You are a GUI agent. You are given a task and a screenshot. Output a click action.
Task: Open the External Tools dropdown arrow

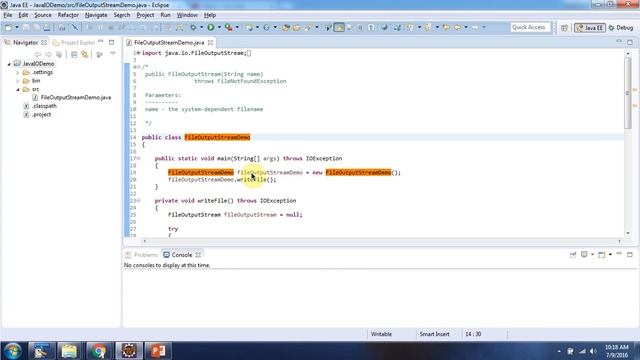(237, 27)
